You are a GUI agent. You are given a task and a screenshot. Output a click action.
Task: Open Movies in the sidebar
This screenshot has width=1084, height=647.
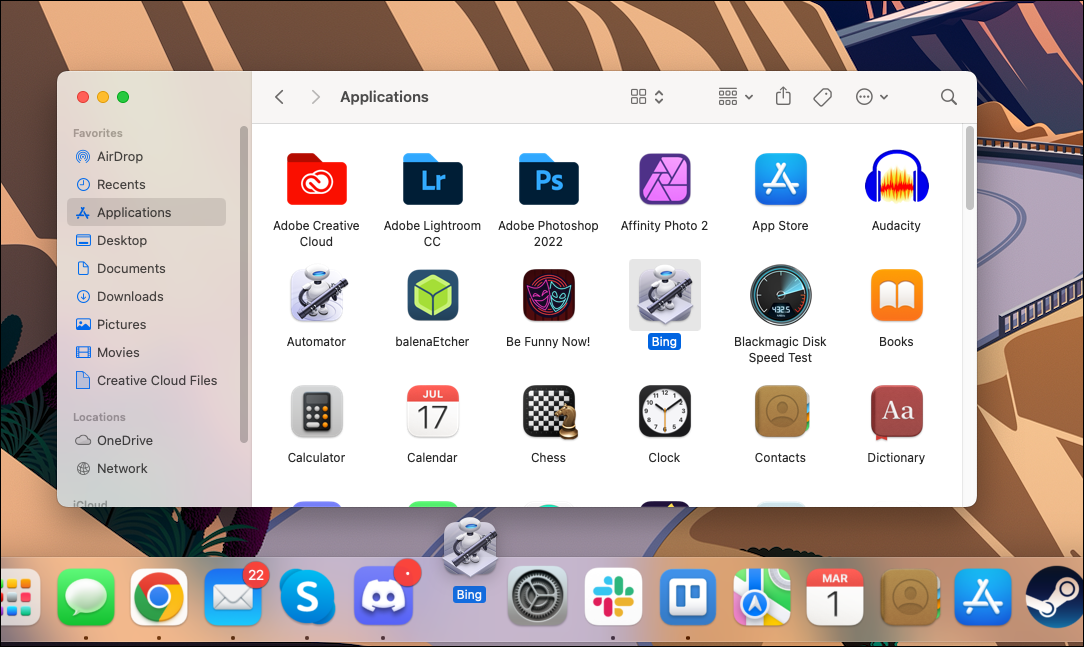[x=147, y=353]
